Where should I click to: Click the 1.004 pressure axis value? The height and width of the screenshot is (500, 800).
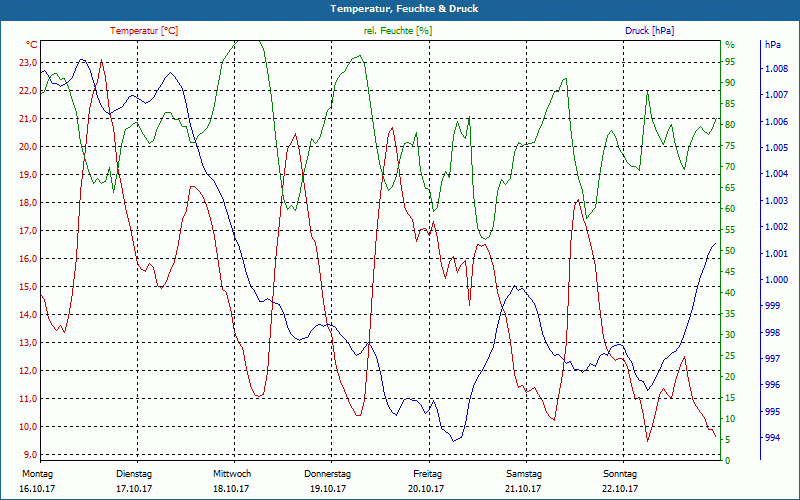coord(777,174)
